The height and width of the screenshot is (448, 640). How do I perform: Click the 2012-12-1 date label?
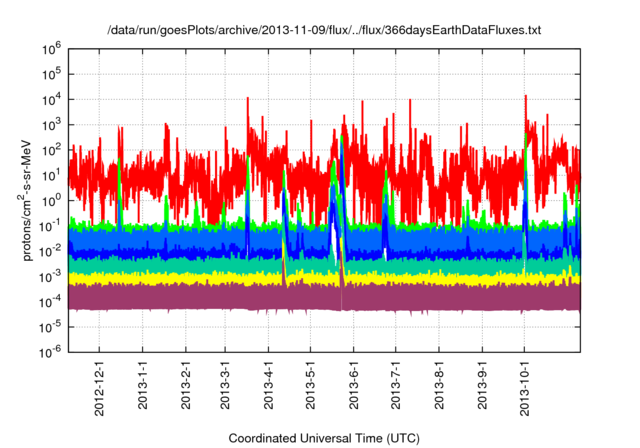(100, 388)
